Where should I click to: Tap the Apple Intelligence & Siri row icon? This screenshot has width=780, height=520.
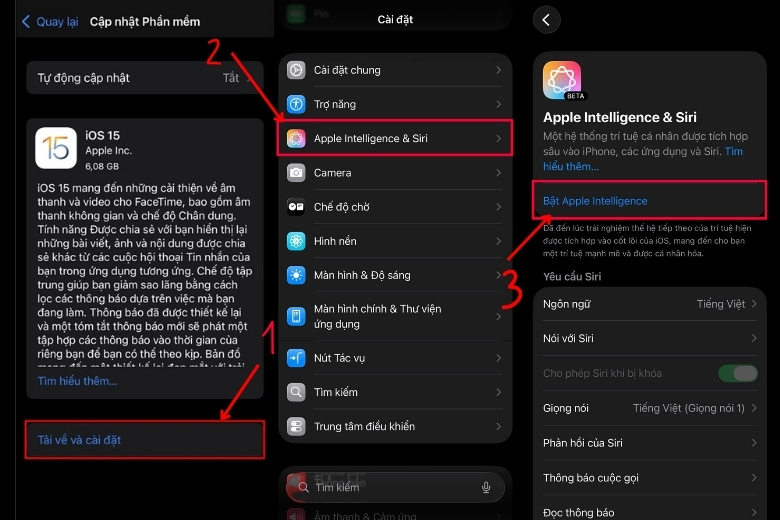pyautogui.click(x=296, y=138)
